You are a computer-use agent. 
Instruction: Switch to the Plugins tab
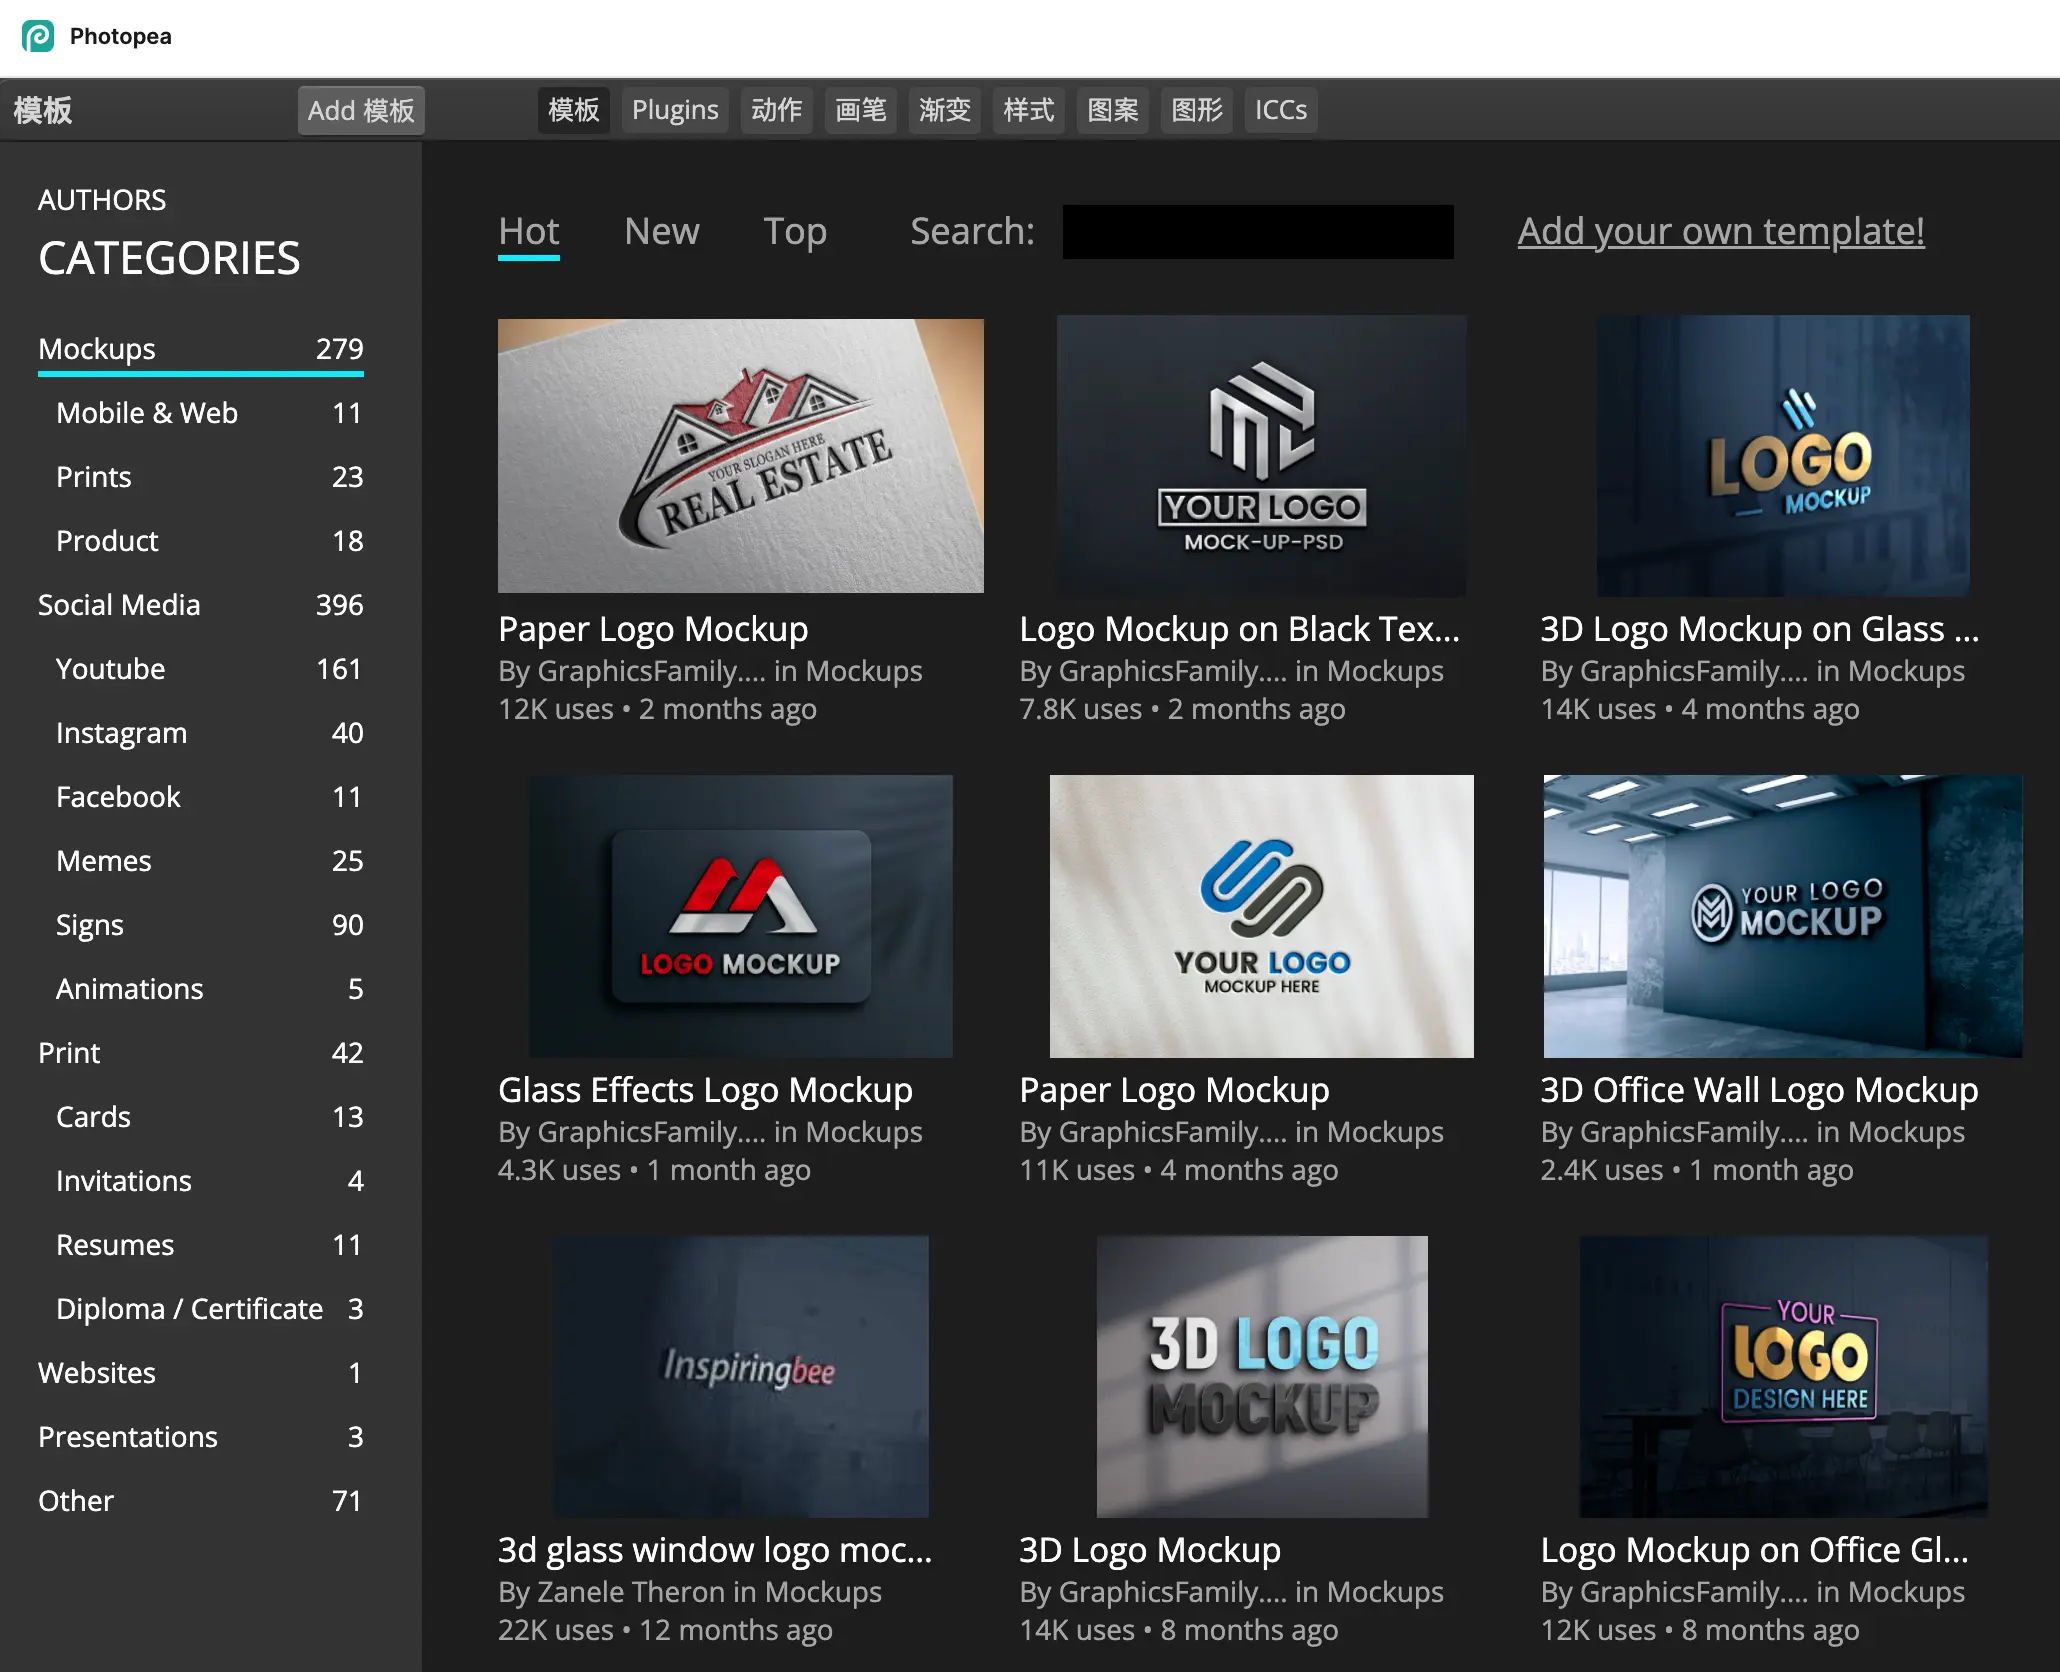point(675,110)
